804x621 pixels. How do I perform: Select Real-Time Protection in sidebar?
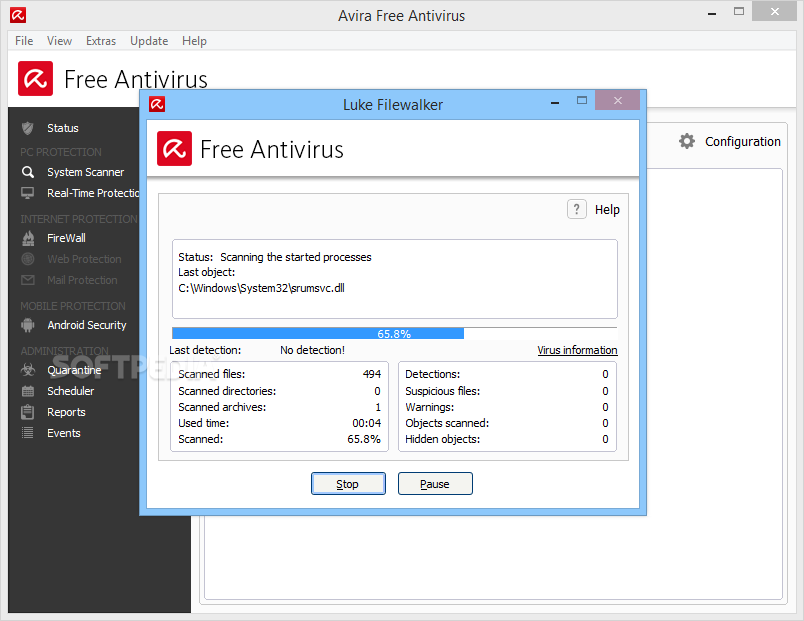click(x=93, y=193)
